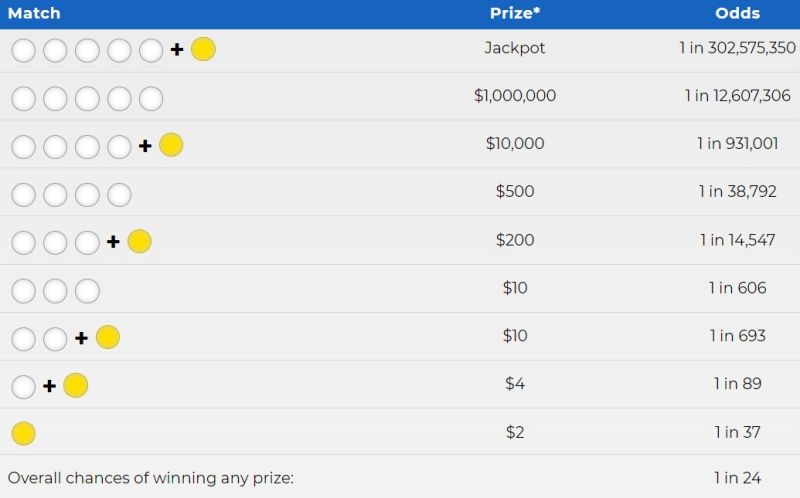Click the yellow ball in the $10,000 row
Viewport: 800px width, 498px height.
coord(171,145)
